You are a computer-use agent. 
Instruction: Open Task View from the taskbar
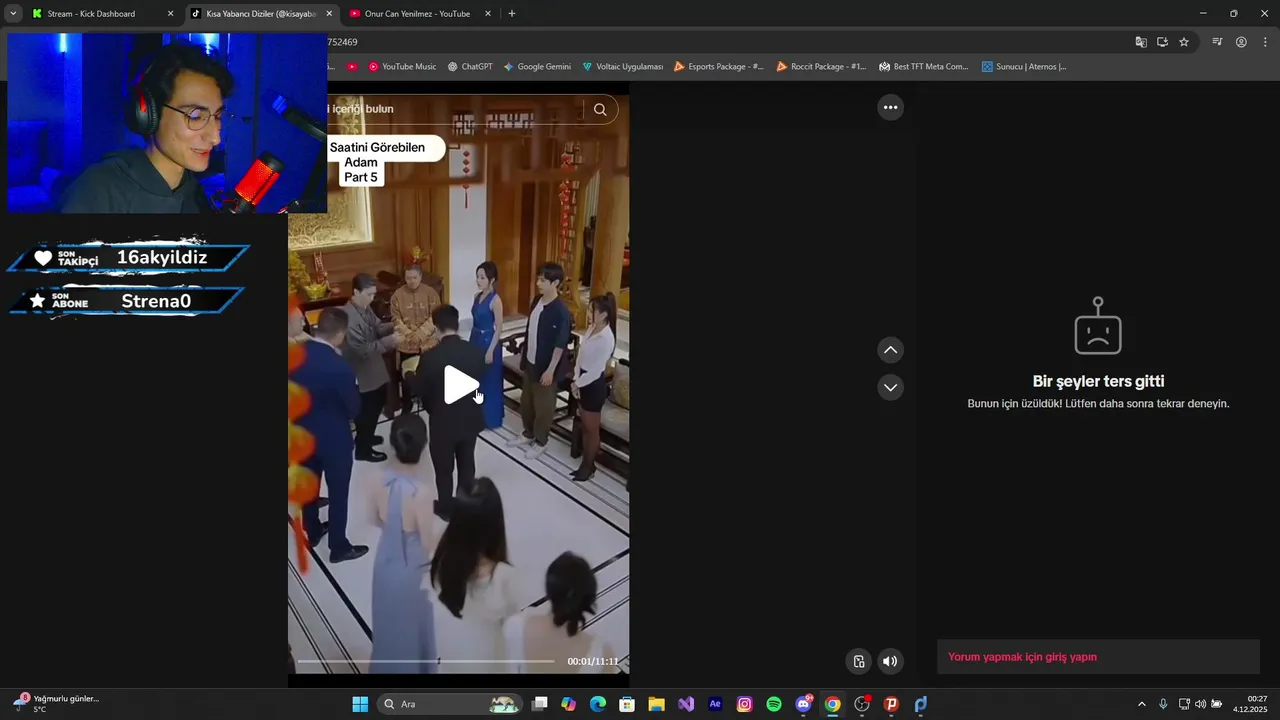click(540, 704)
